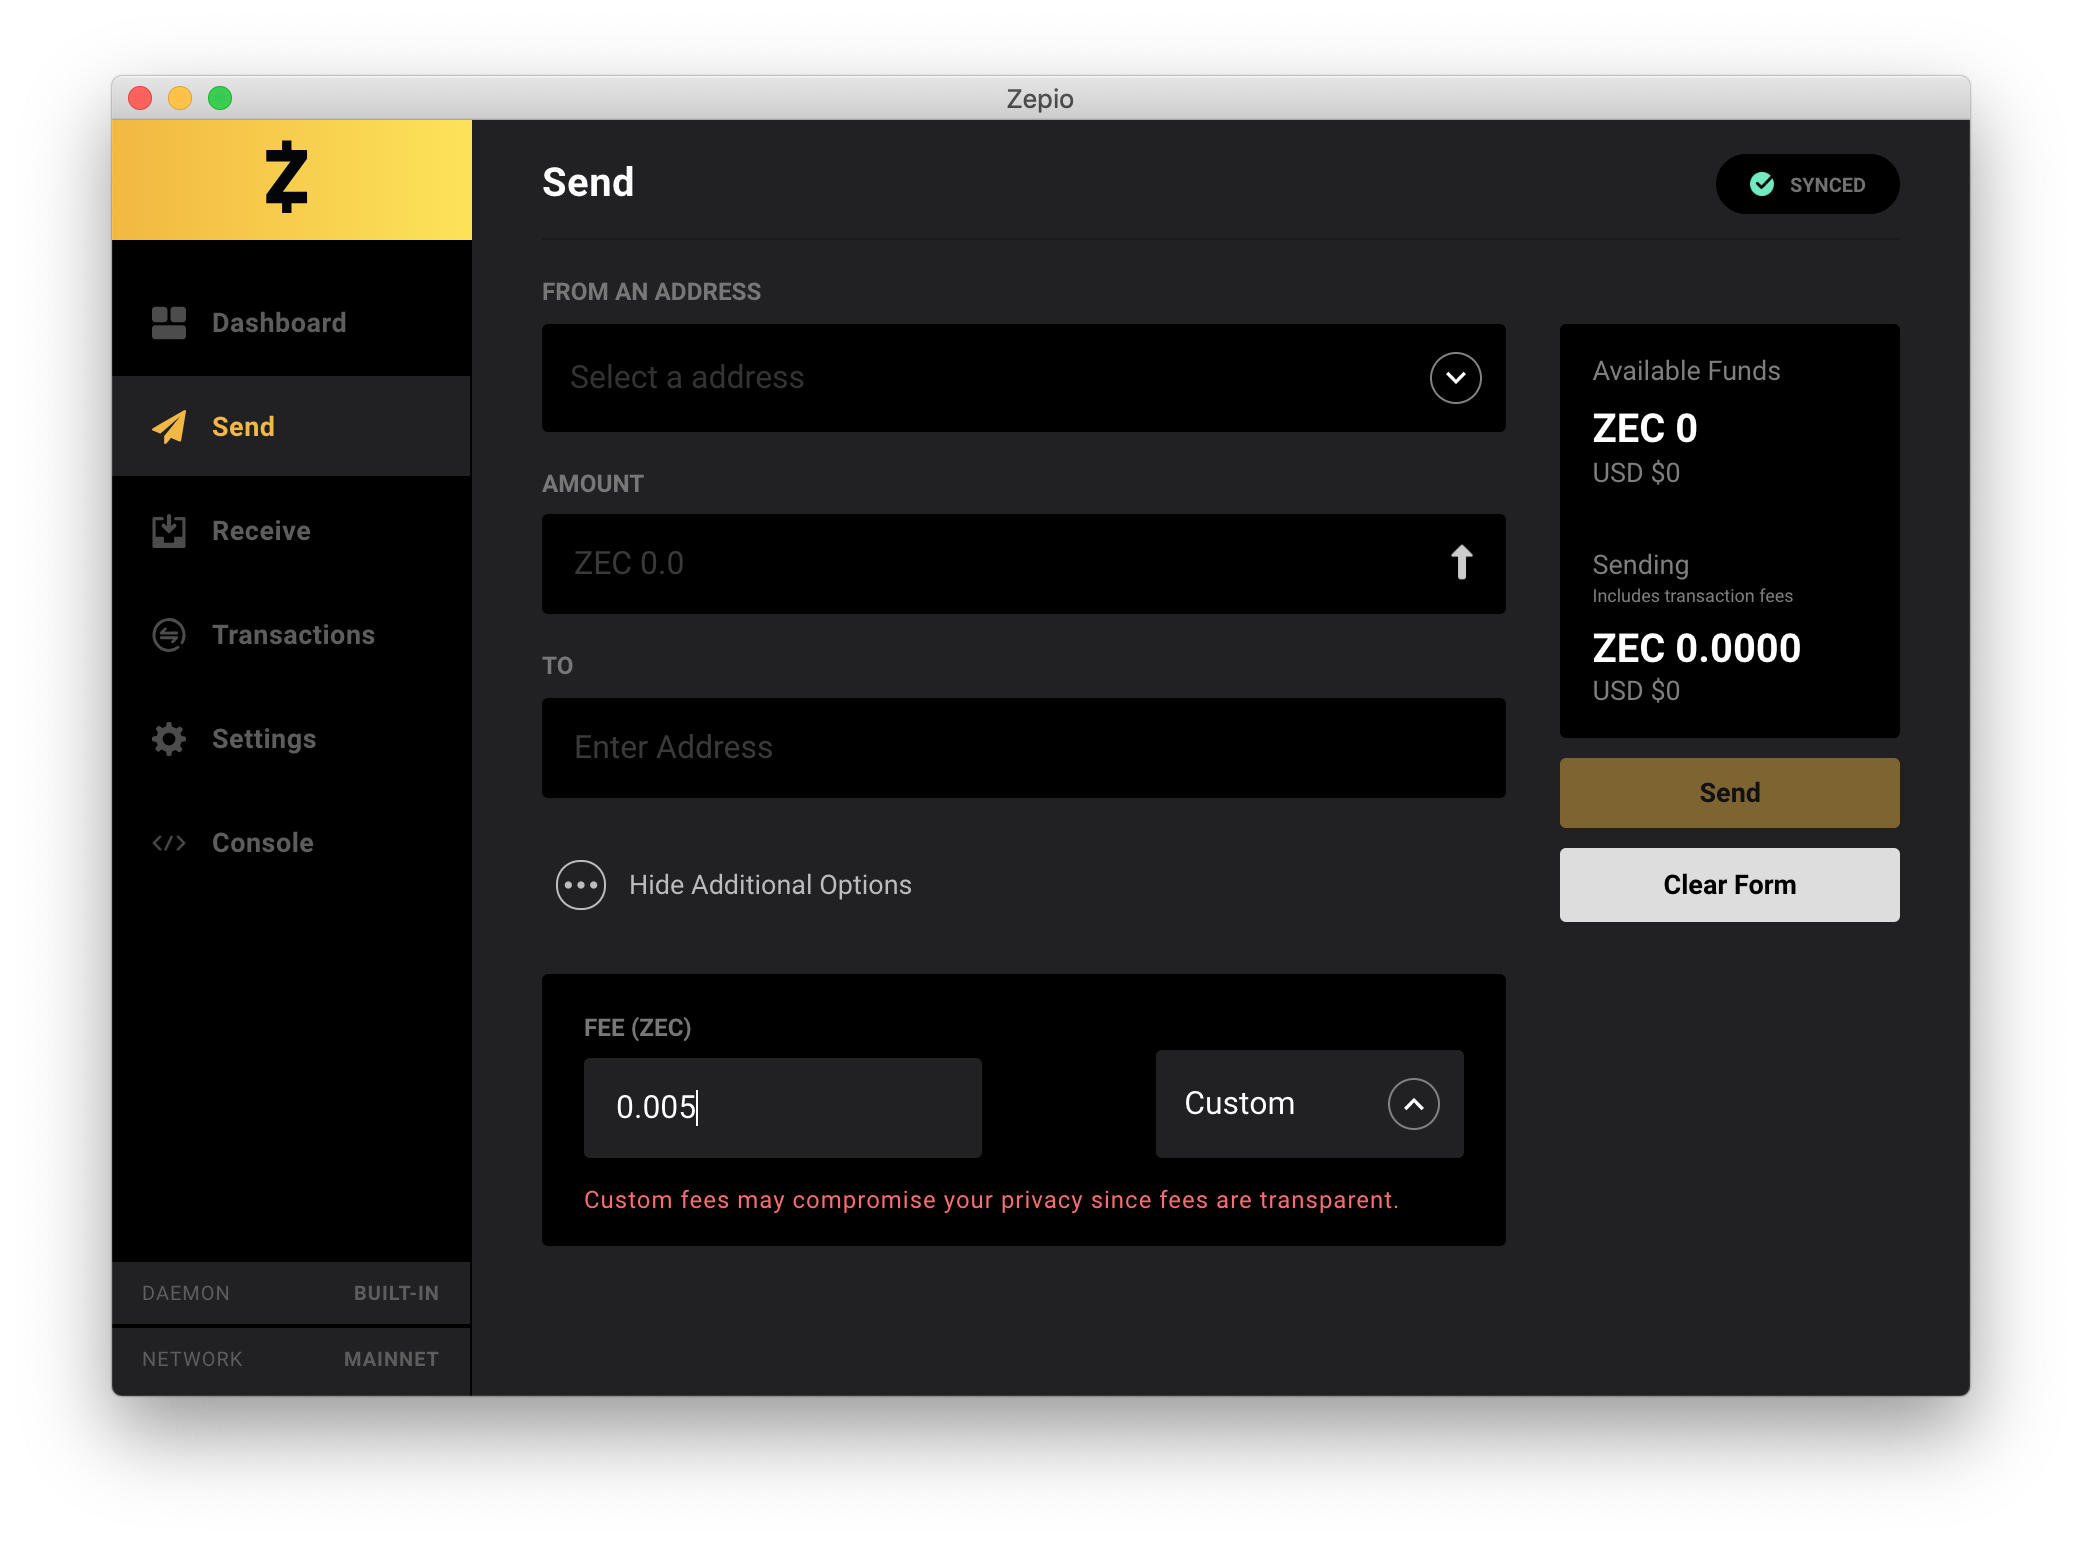
Task: Click the Enter Address field
Action: click(x=1023, y=748)
